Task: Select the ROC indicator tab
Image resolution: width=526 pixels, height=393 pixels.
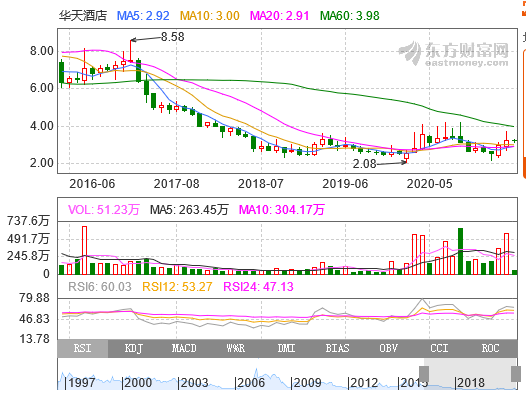Action: (490, 348)
